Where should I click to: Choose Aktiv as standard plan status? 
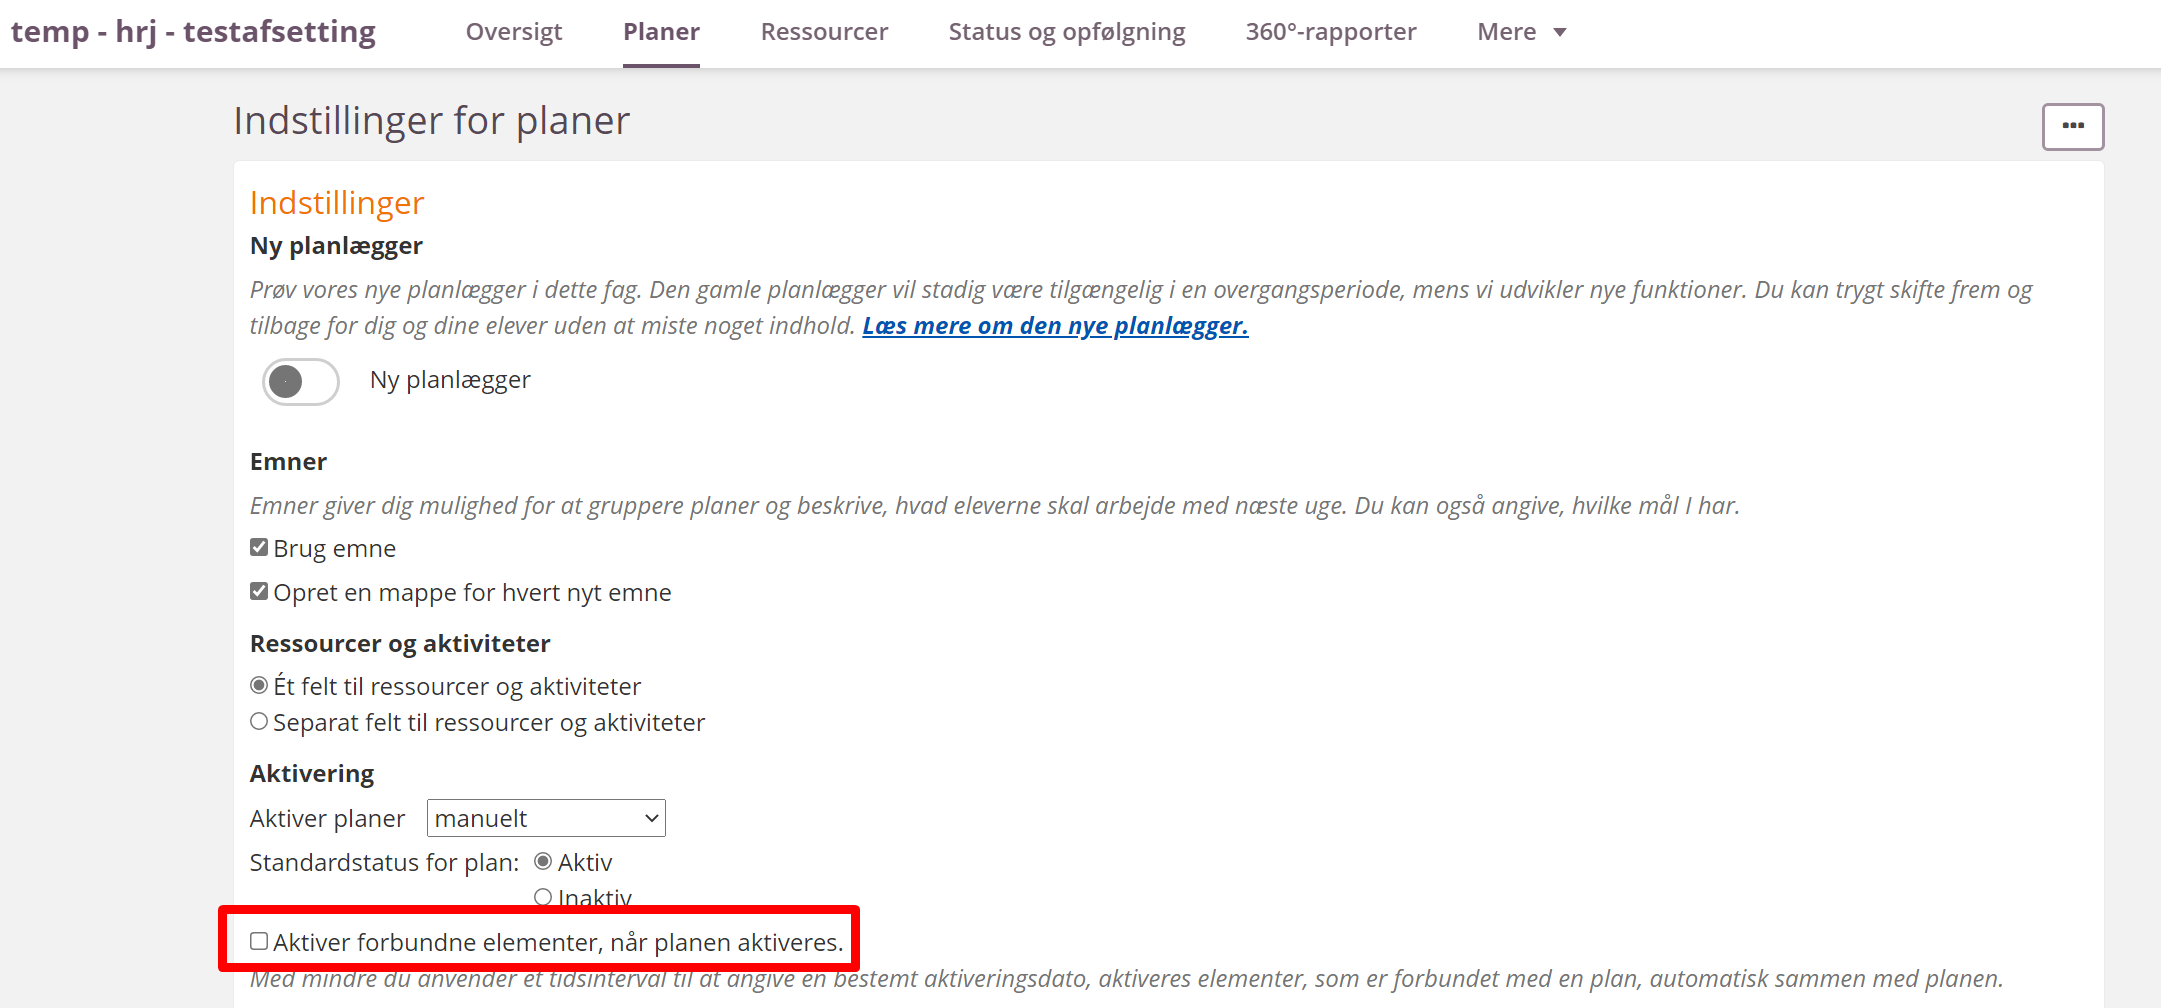[543, 861]
